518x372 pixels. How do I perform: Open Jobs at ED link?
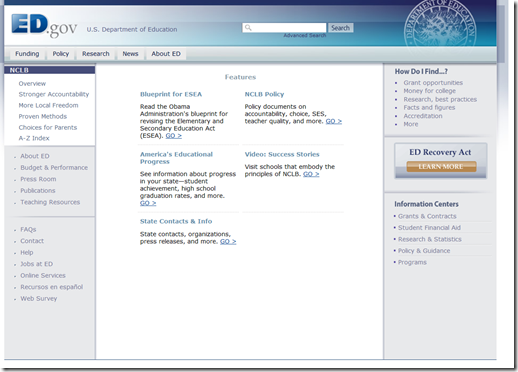36,264
